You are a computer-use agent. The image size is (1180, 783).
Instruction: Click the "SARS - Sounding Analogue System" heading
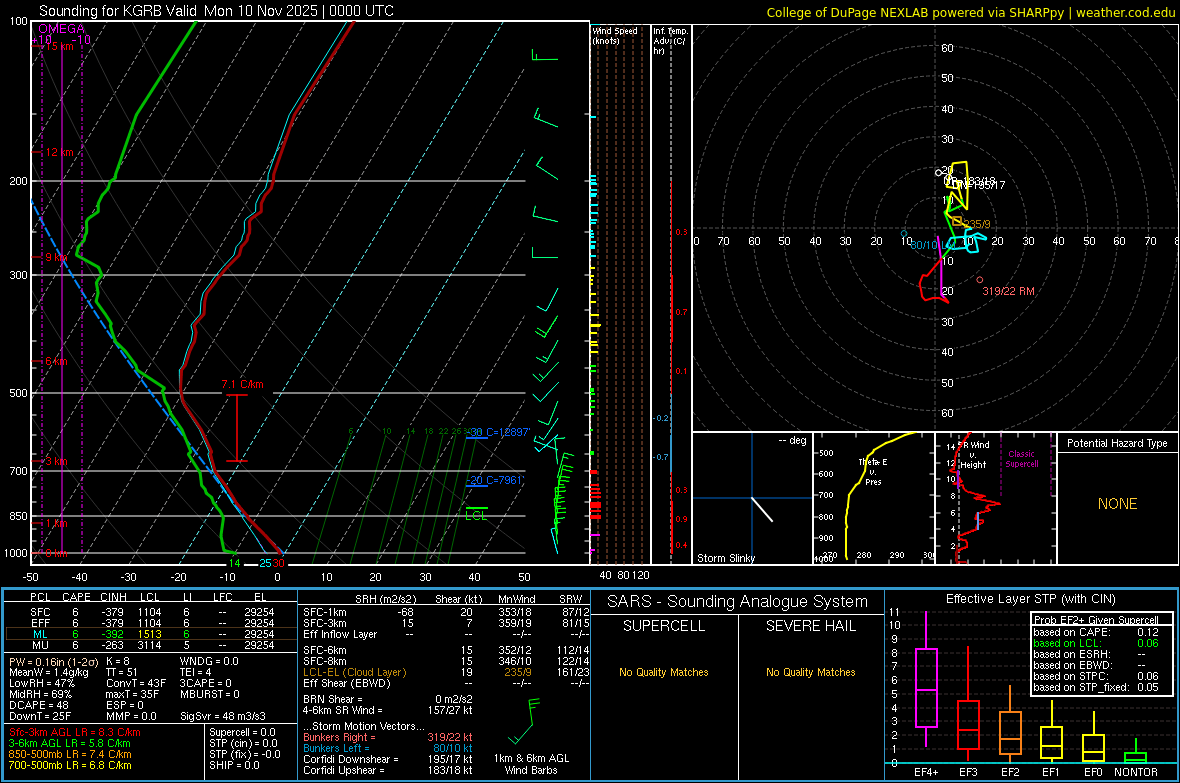click(738, 602)
